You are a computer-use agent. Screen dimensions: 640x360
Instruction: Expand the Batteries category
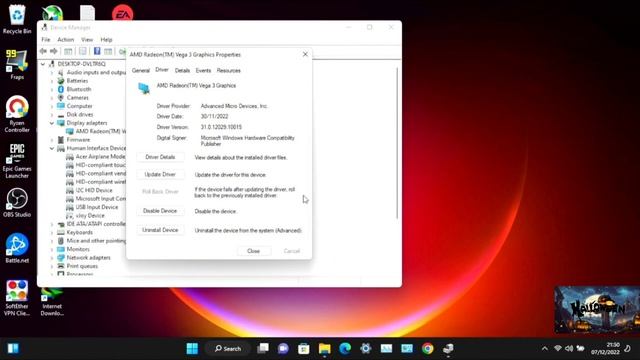coord(52,81)
